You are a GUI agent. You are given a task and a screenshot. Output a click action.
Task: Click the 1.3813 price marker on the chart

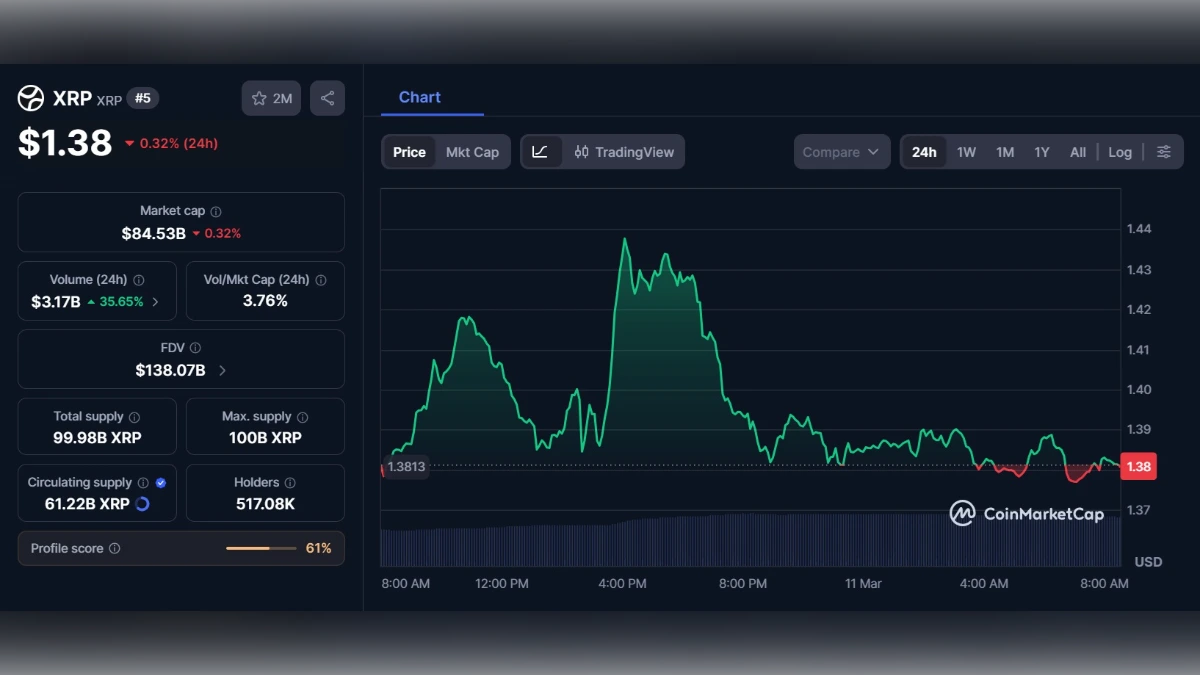pyautogui.click(x=405, y=466)
